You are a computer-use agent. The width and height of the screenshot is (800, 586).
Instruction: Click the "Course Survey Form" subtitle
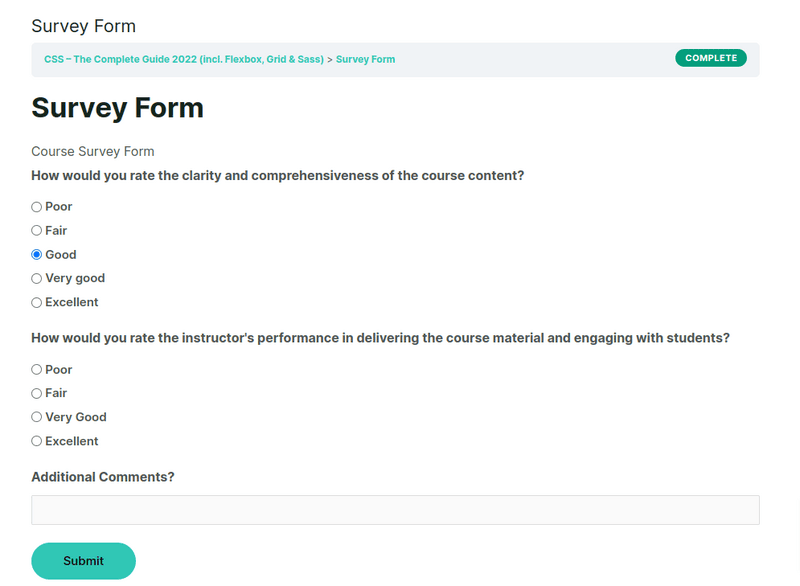pos(92,151)
